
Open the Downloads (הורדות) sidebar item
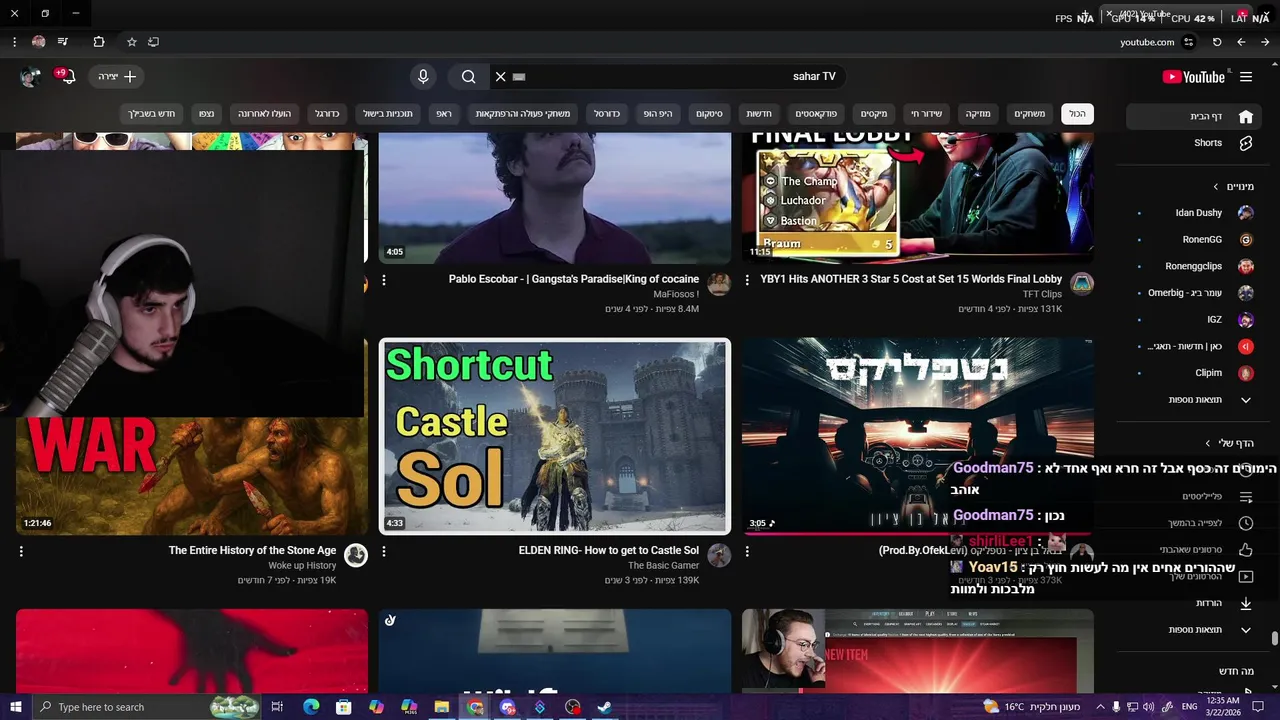[1192, 603]
